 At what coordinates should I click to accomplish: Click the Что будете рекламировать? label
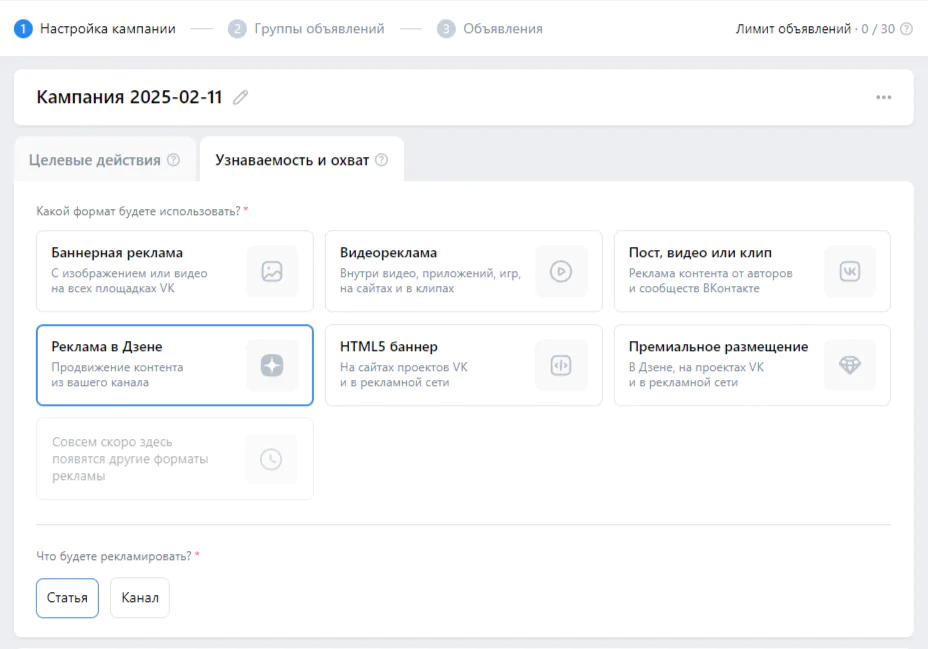(x=114, y=556)
